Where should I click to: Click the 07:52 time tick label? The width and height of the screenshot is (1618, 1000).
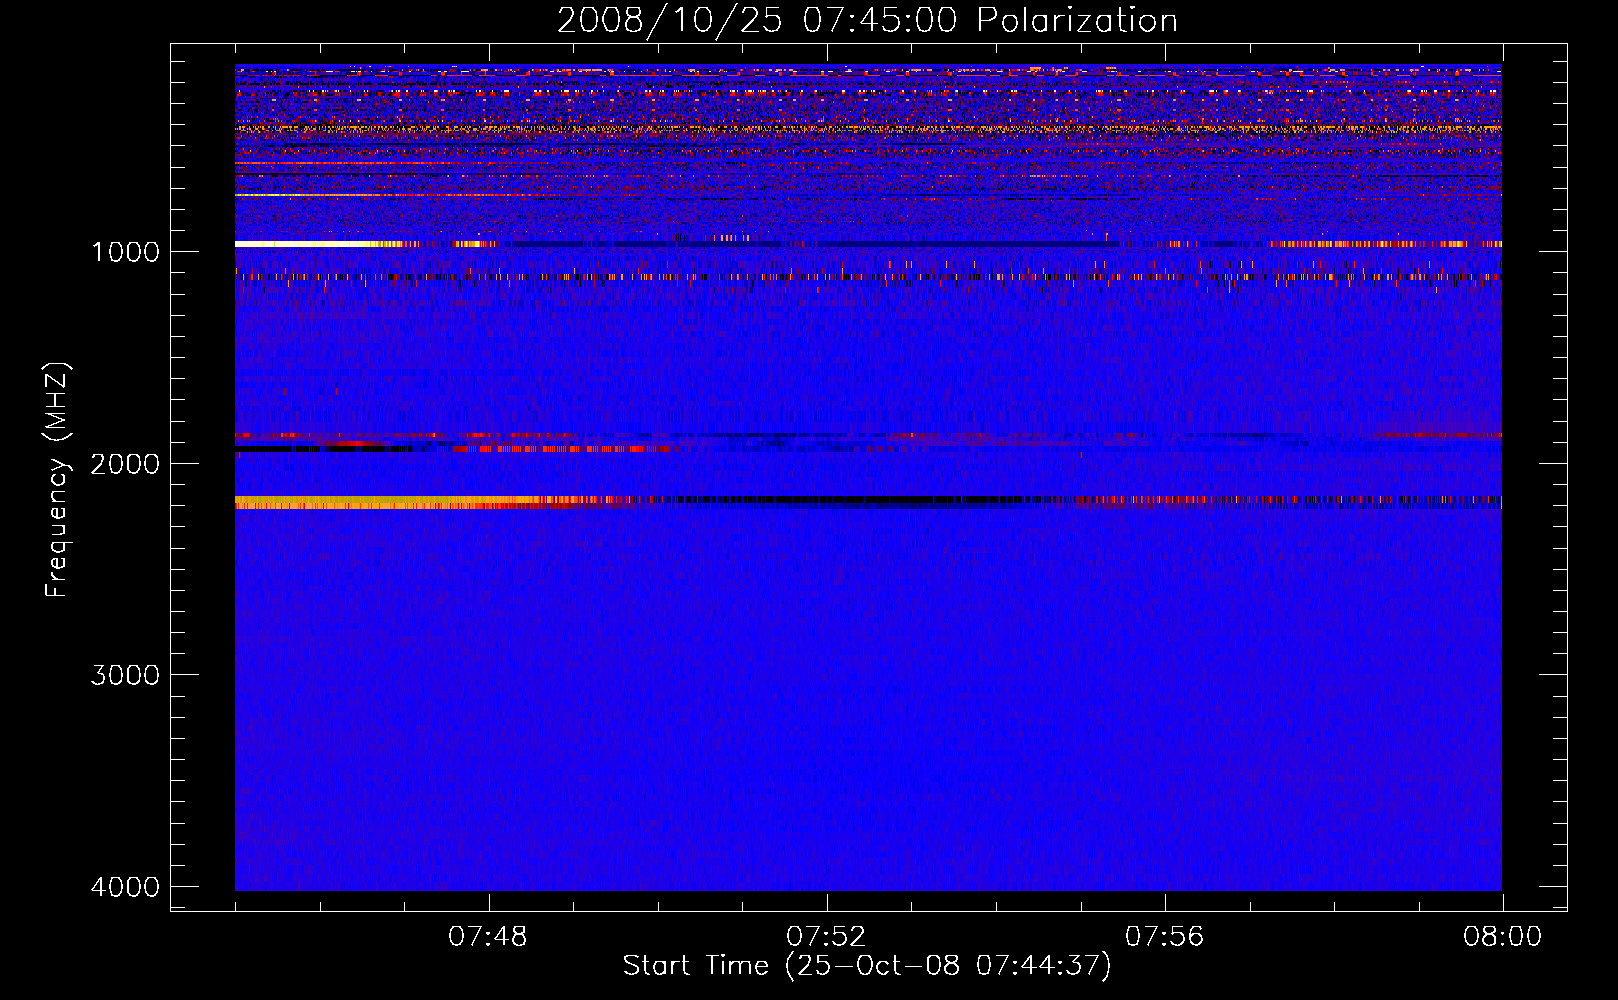(826, 937)
